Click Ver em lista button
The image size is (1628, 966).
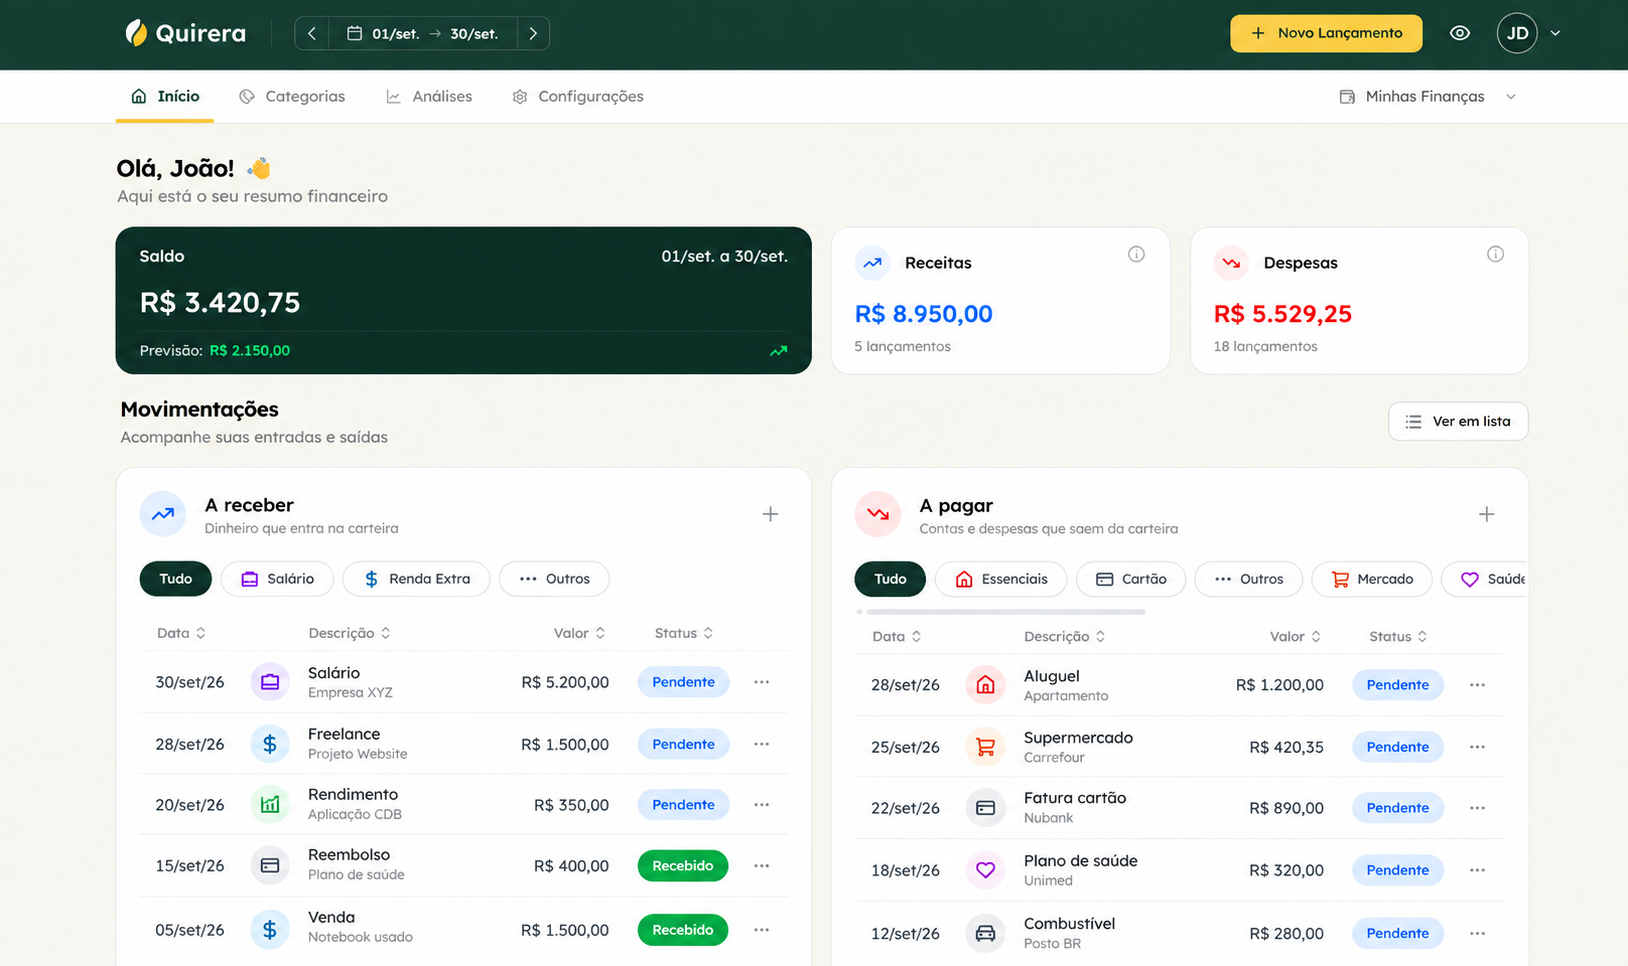[1458, 421]
